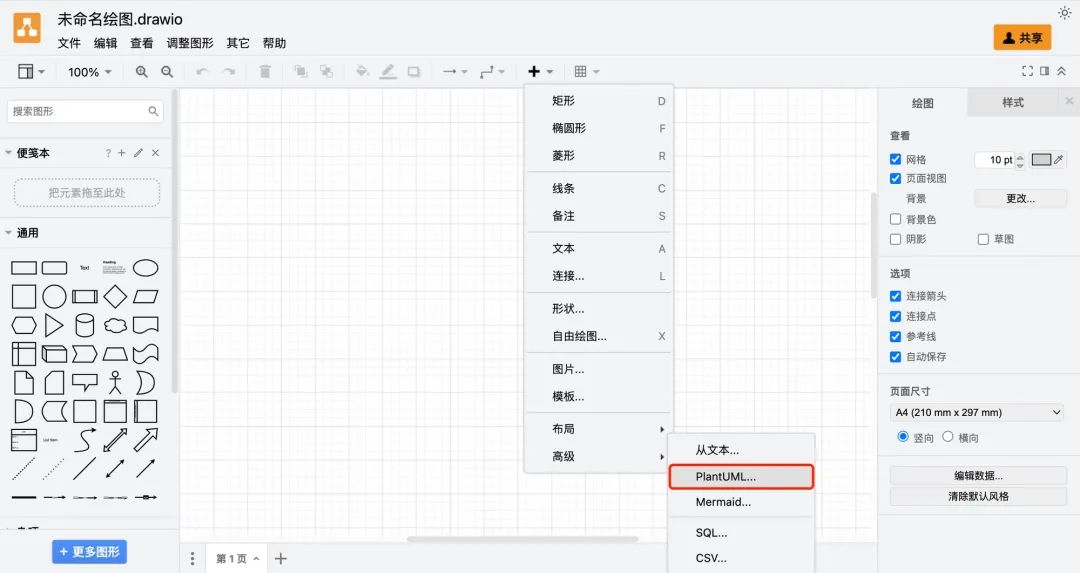This screenshot has height=573, width=1080.
Task: Click the delete trash icon in toolbar
Action: pos(264,72)
